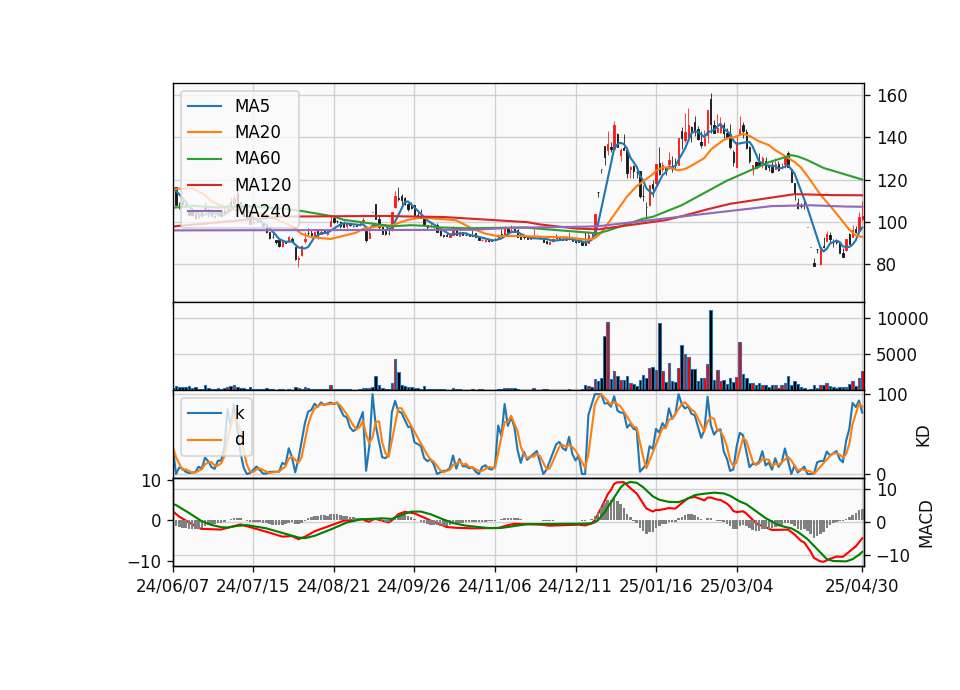Click the 10000 volume axis label
The height and width of the screenshot is (690, 960).
point(903,319)
